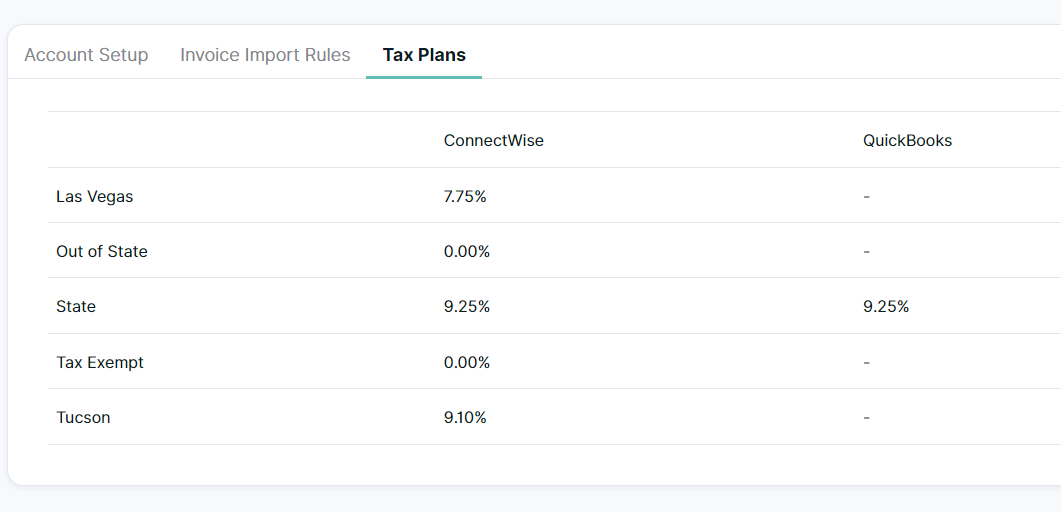
Task: Click Out of State QuickBooks dash cell
Action: (867, 252)
